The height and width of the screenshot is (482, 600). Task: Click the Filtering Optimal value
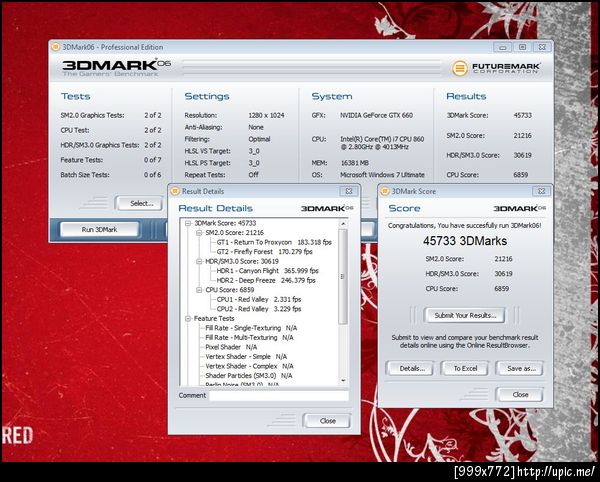(x=259, y=139)
